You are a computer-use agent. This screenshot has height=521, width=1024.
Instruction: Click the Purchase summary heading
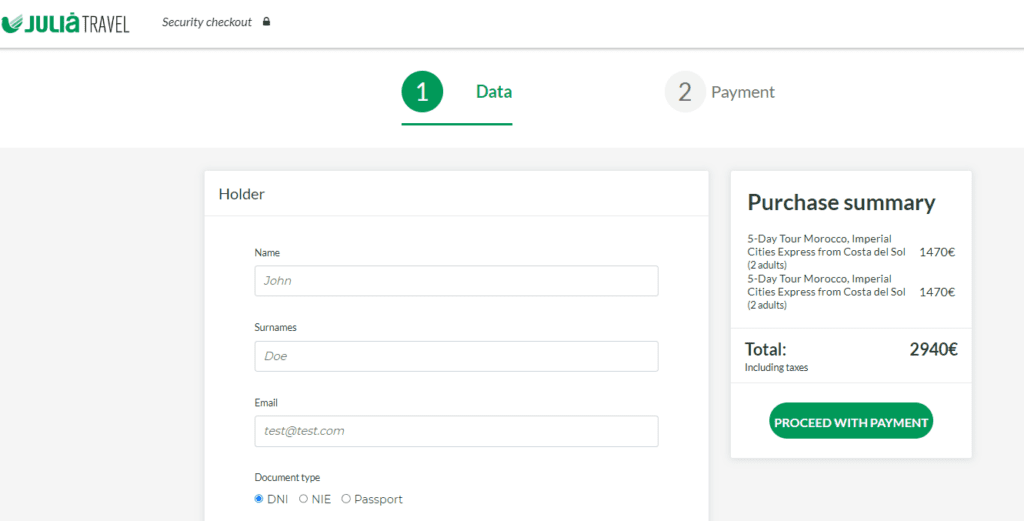coord(841,203)
